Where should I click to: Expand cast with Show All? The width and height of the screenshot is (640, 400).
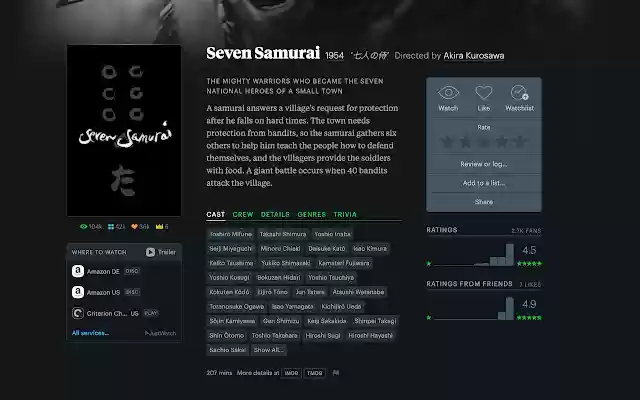[x=268, y=350]
